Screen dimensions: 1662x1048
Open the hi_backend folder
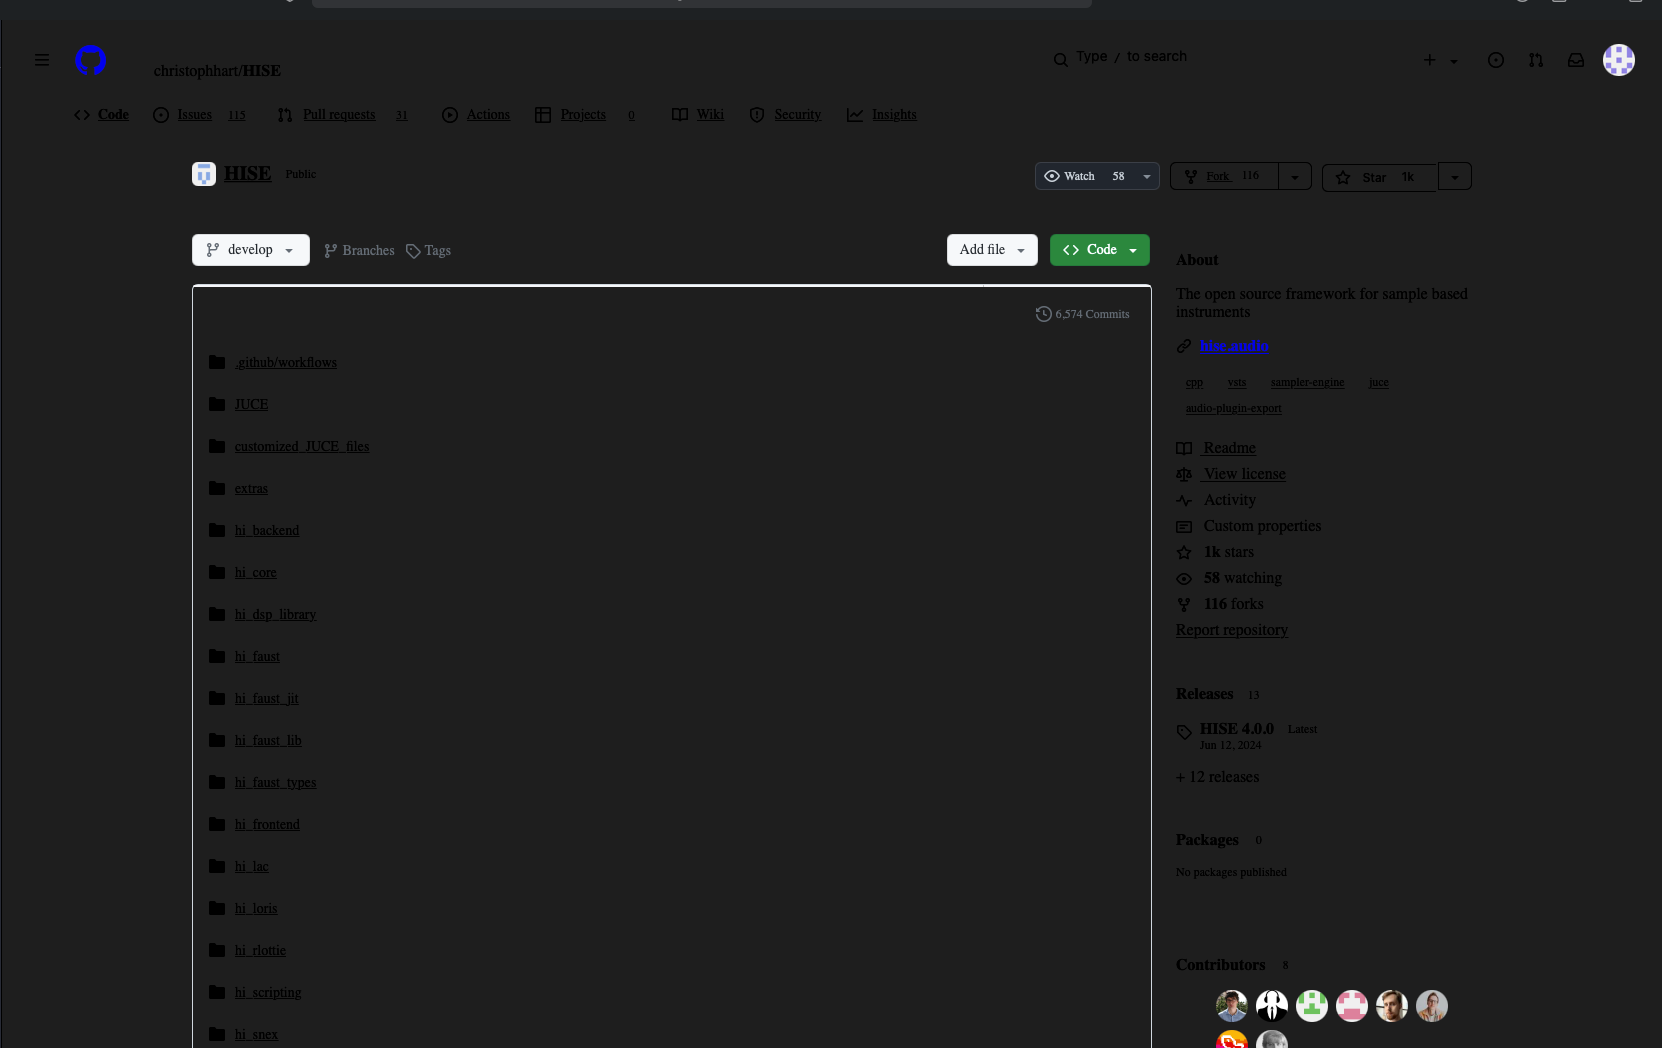coord(267,530)
